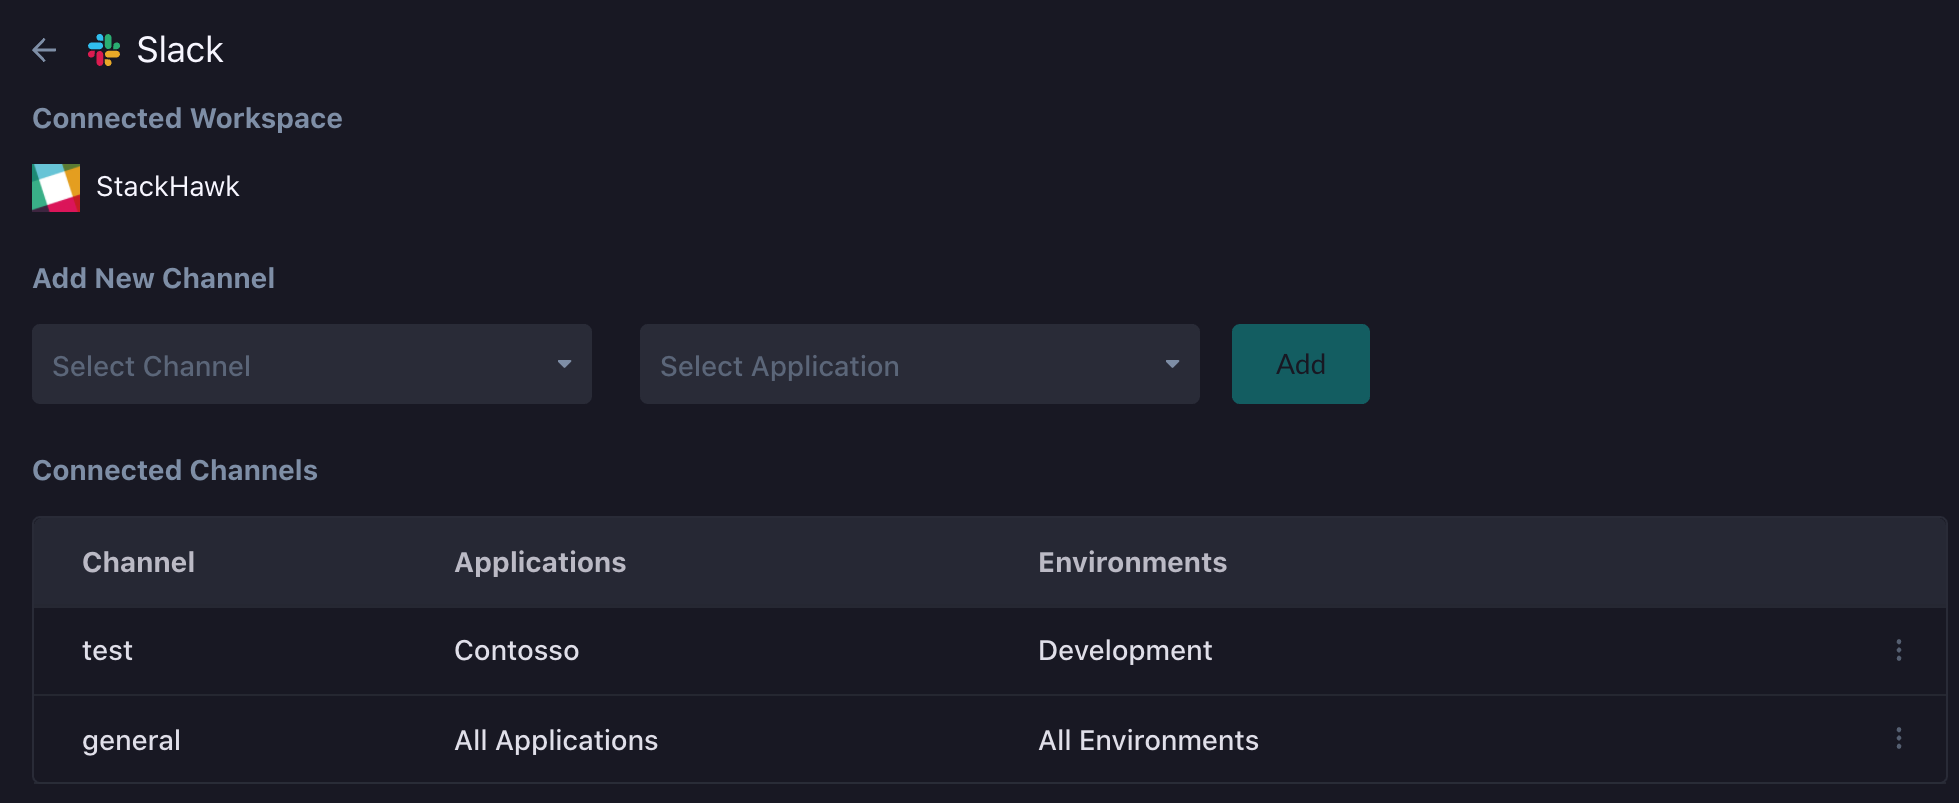Click the Development environment entry
This screenshot has width=1959, height=803.
tap(1125, 651)
